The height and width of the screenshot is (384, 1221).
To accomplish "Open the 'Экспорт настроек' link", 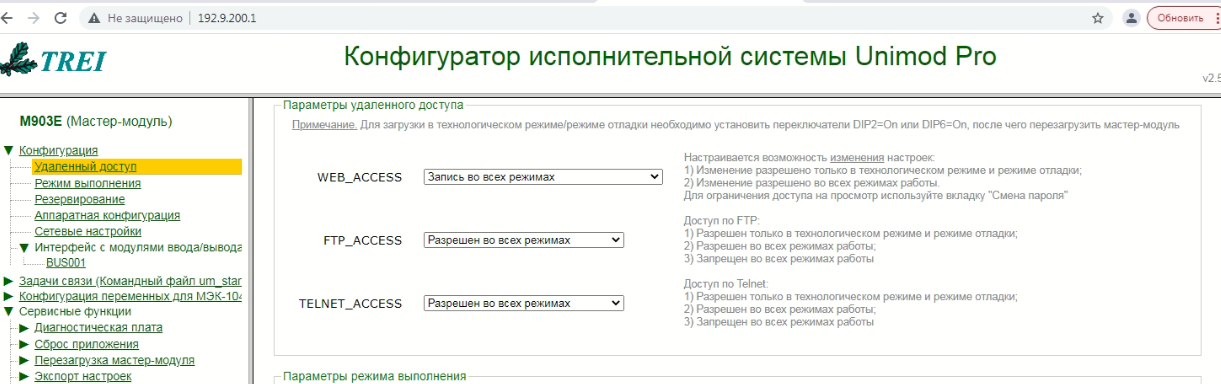I will point(83,378).
